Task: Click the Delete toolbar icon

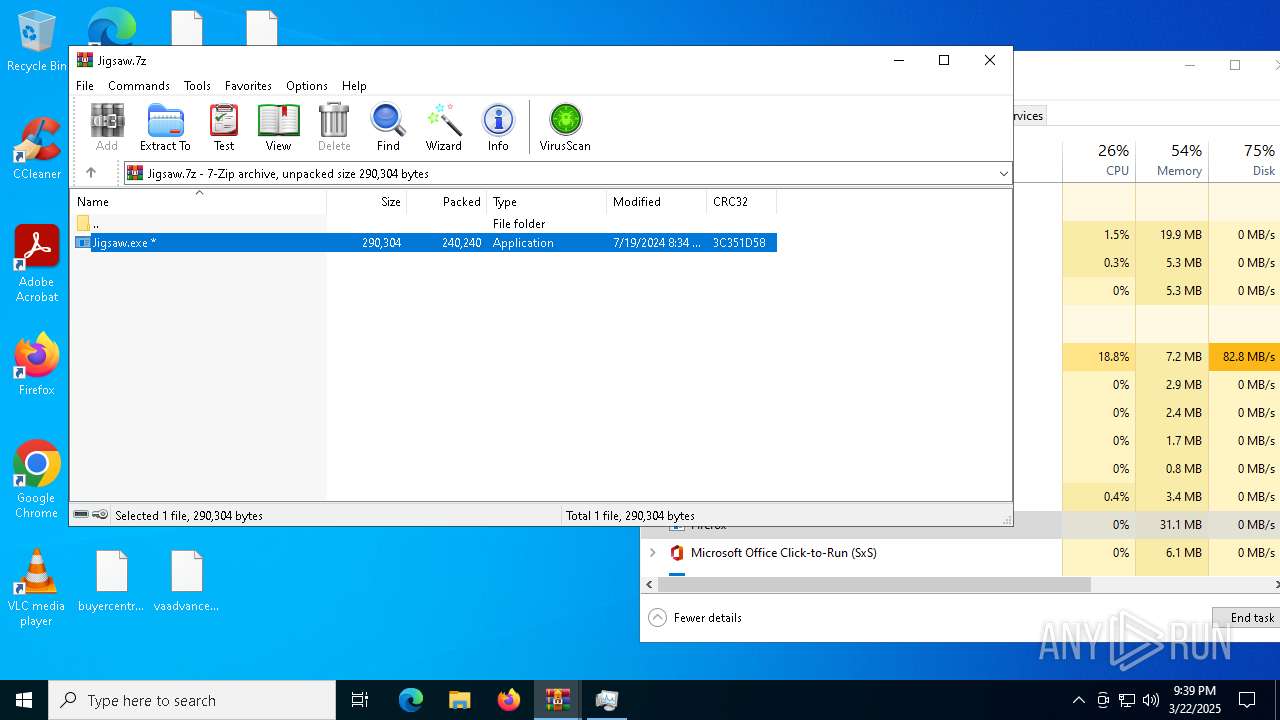Action: [x=334, y=127]
